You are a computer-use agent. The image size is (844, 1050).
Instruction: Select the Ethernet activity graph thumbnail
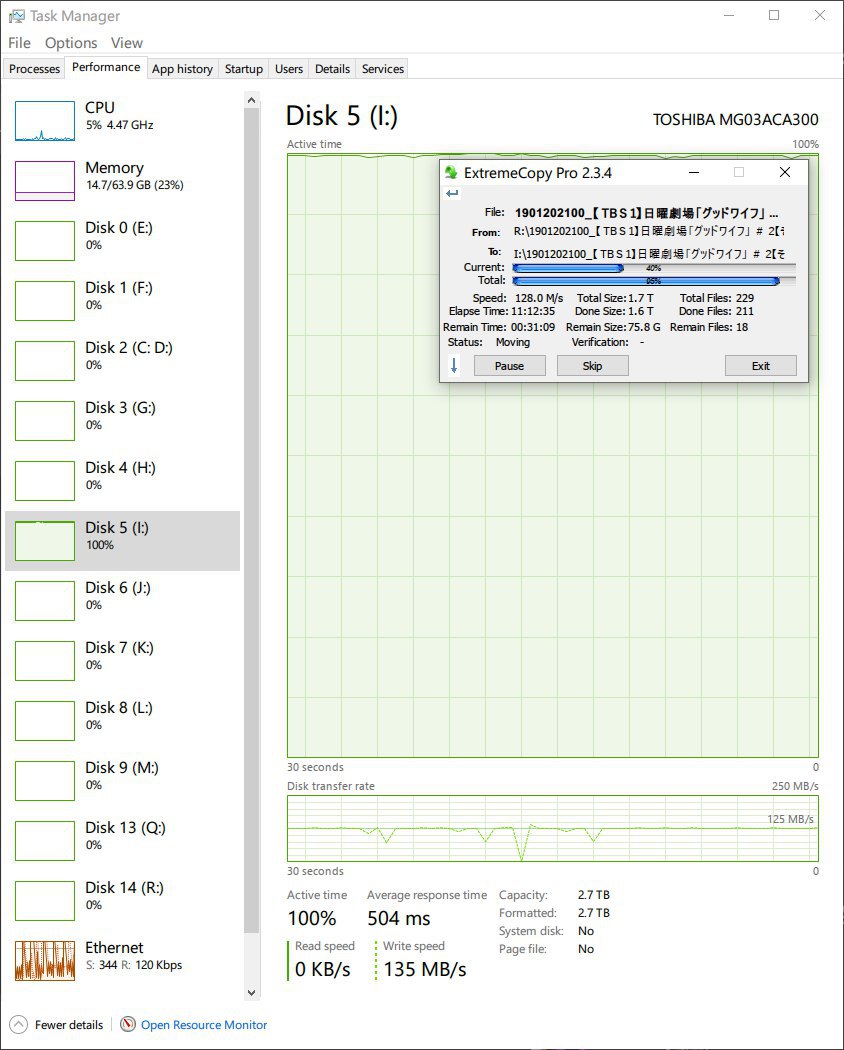(x=45, y=961)
